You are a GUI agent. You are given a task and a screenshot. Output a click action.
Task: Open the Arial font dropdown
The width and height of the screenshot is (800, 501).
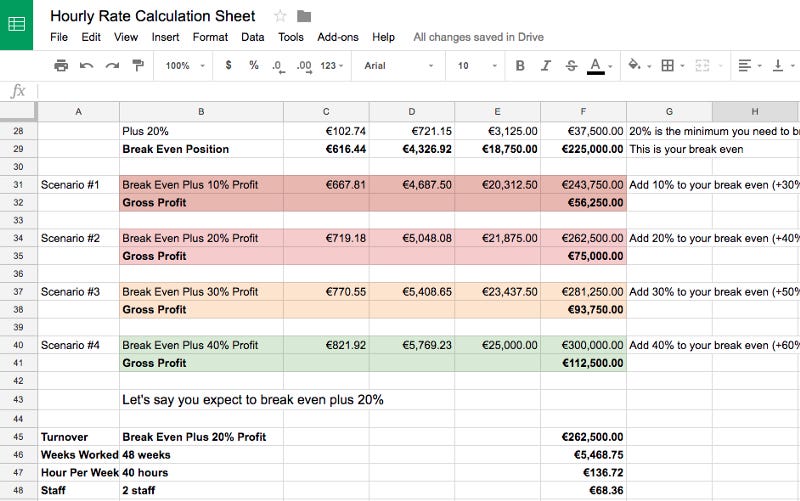tap(398, 65)
